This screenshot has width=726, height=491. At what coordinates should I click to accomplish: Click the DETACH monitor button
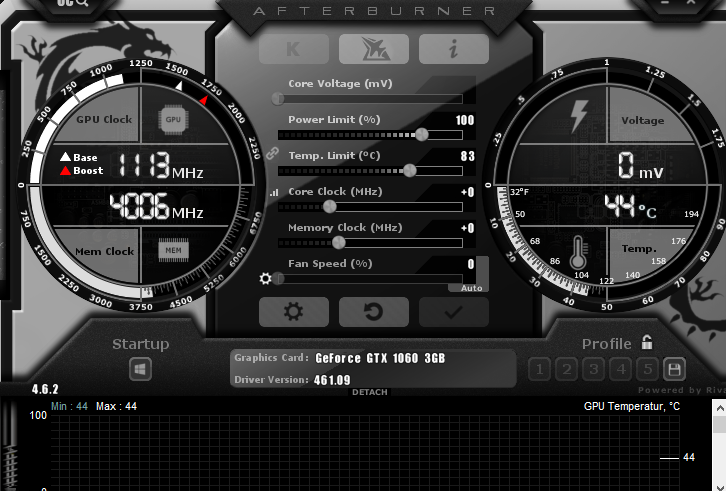point(369,392)
